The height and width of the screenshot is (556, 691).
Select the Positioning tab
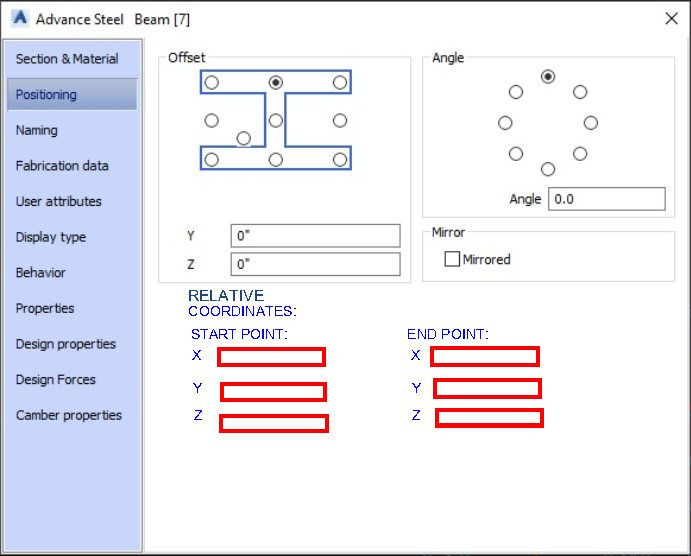click(72, 94)
